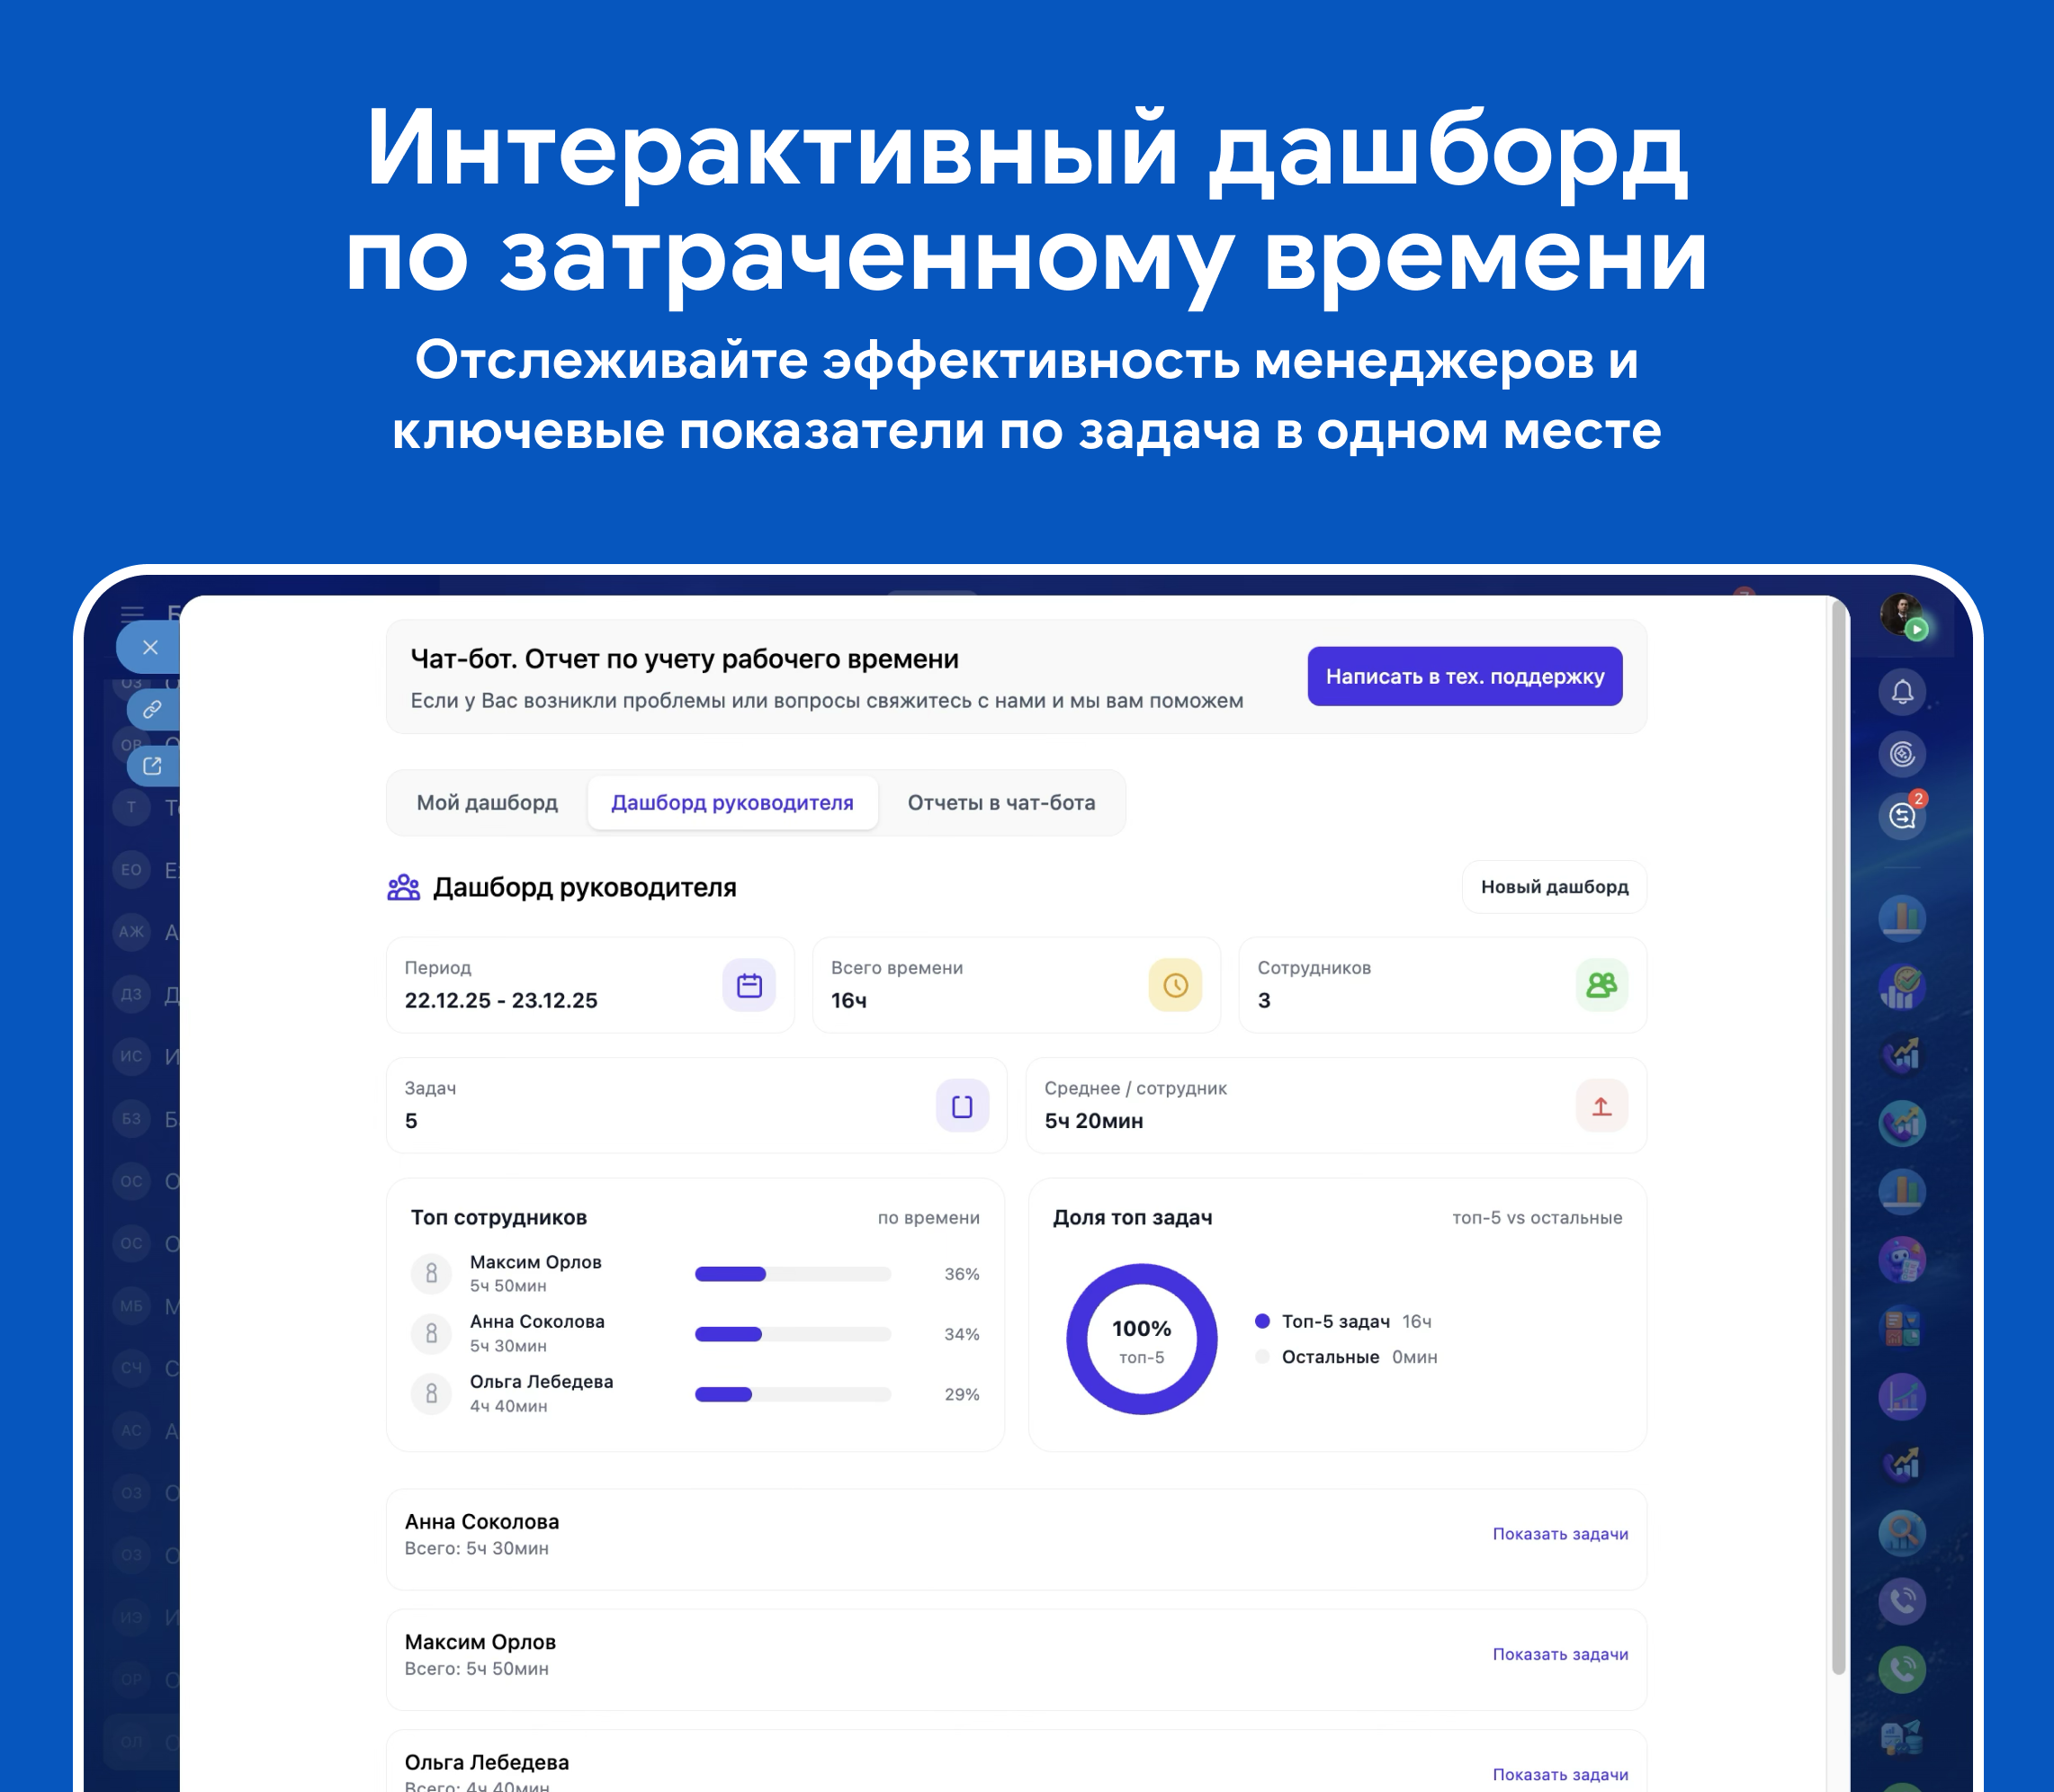
Task: Open the Отчеты в чат-бота tab
Action: [x=1001, y=803]
